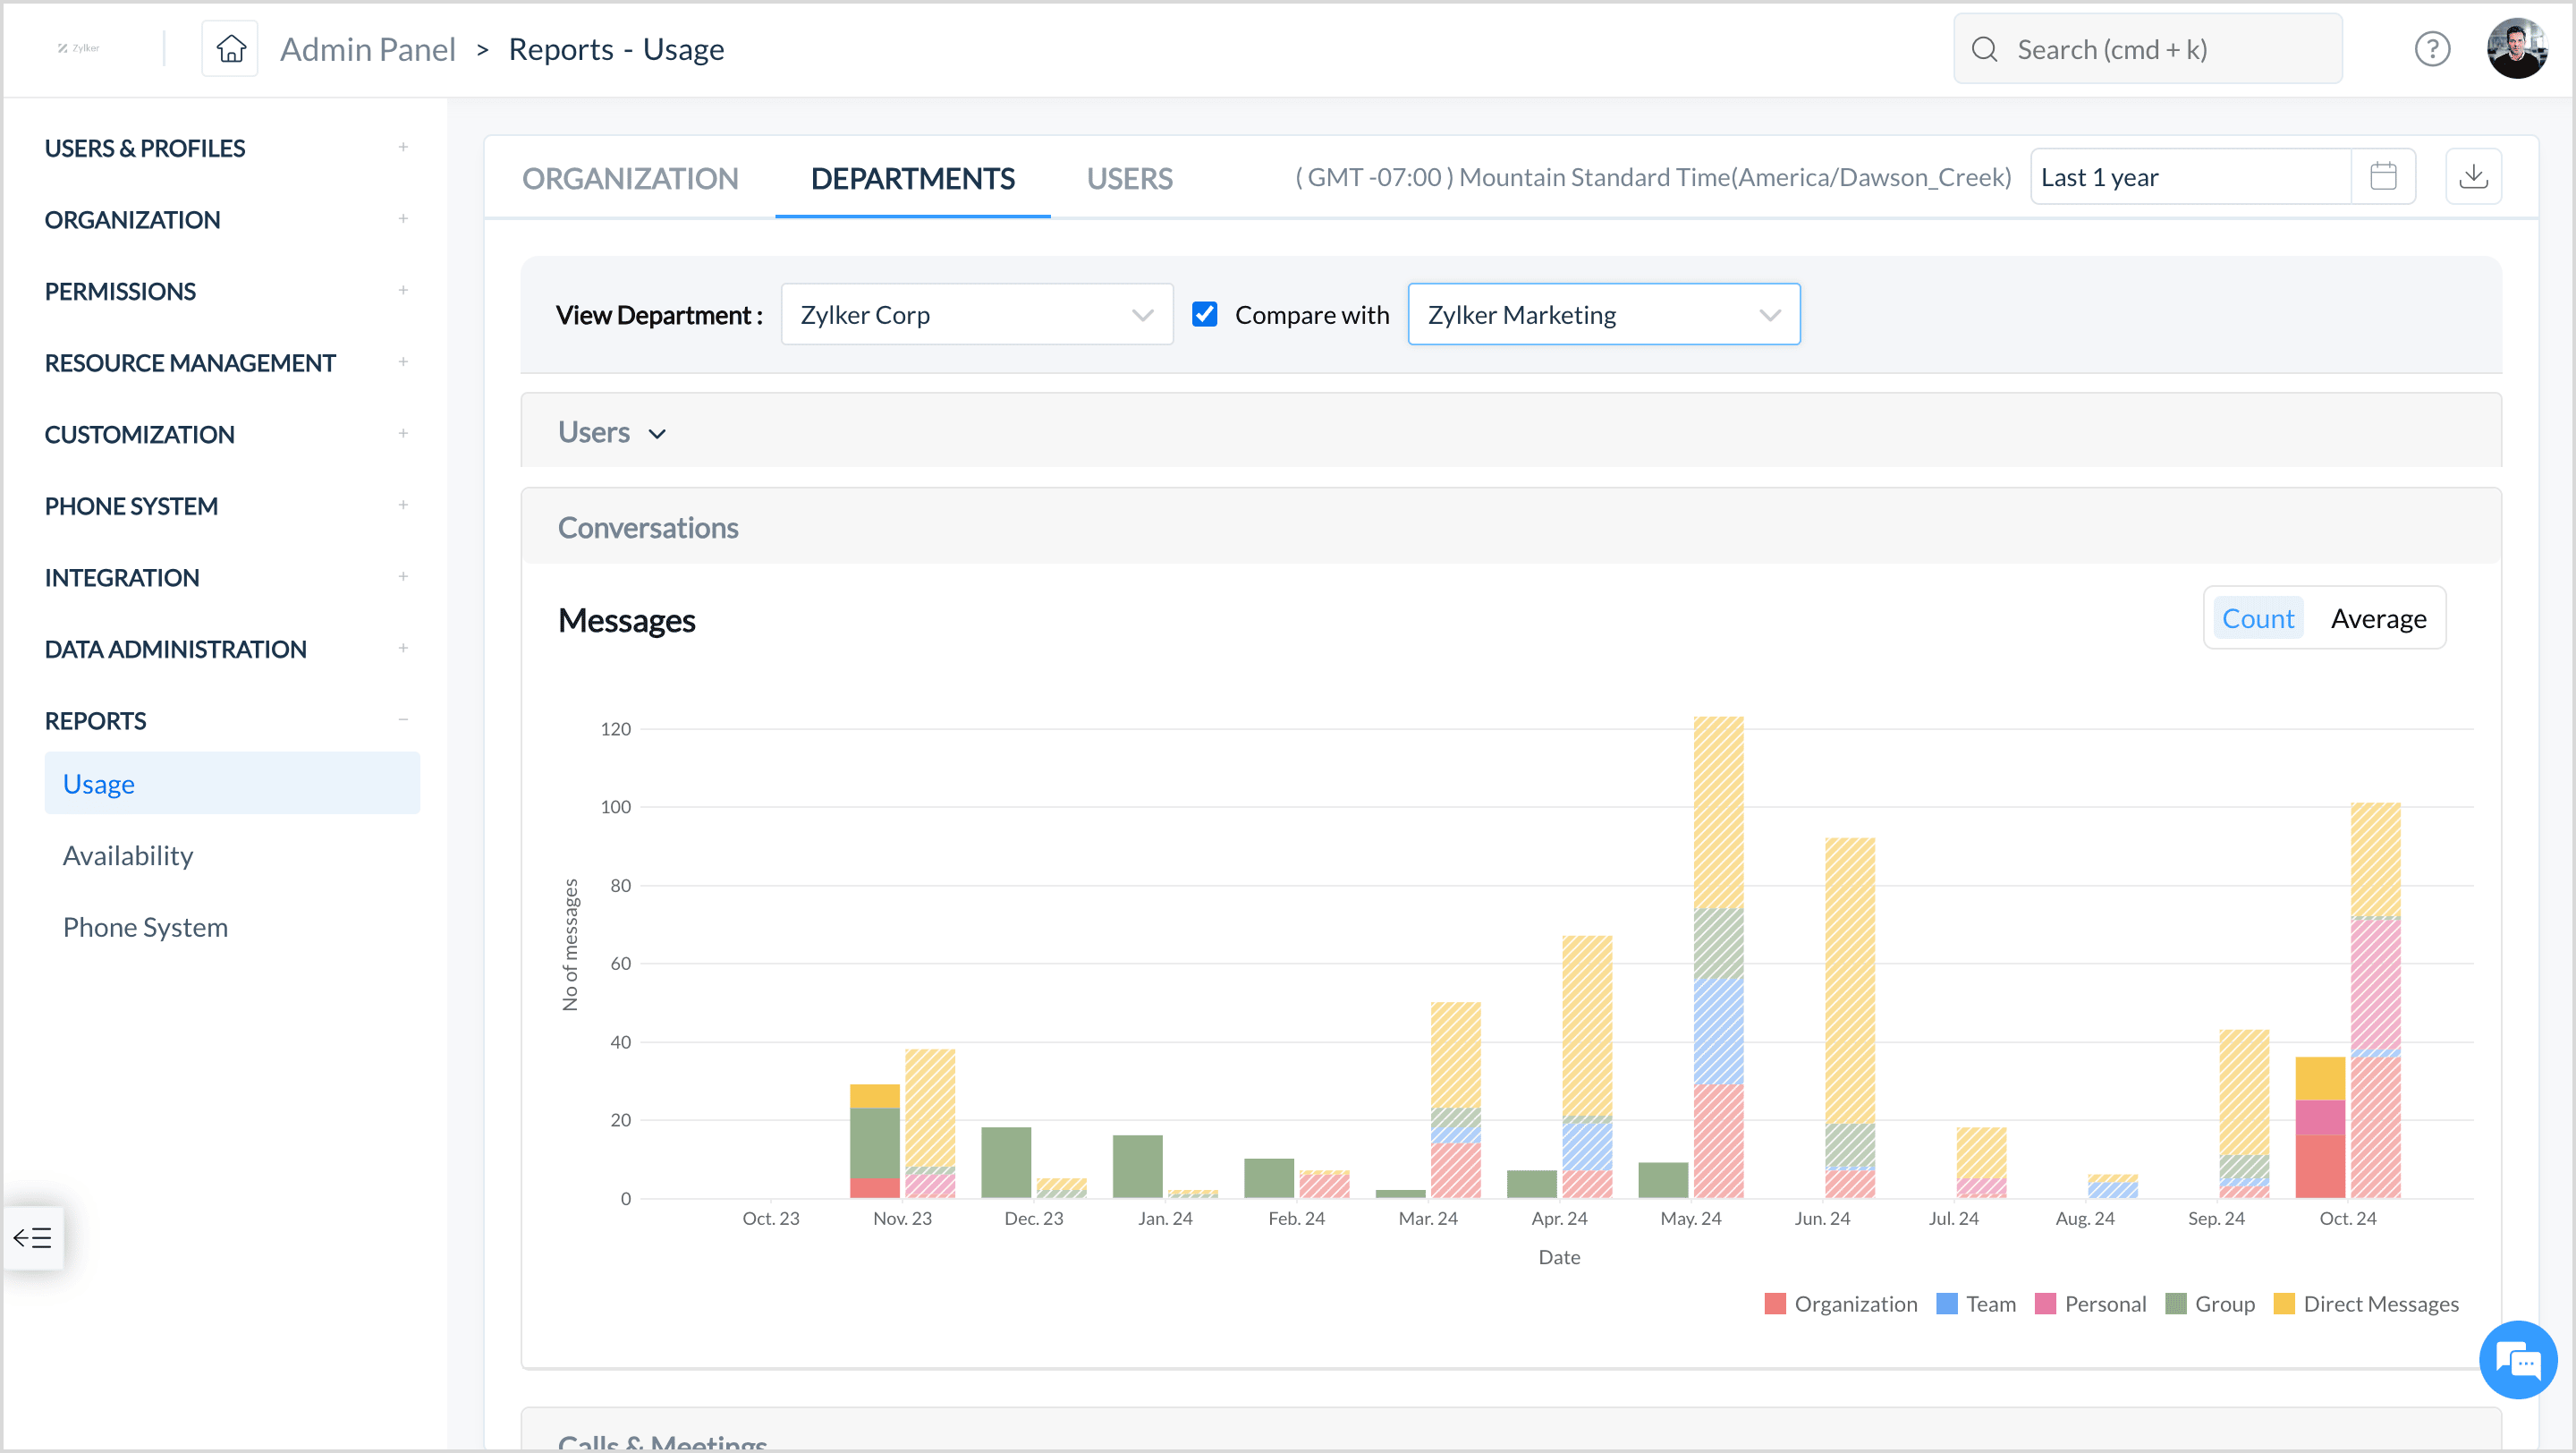Open the user profile avatar

coord(2516,48)
